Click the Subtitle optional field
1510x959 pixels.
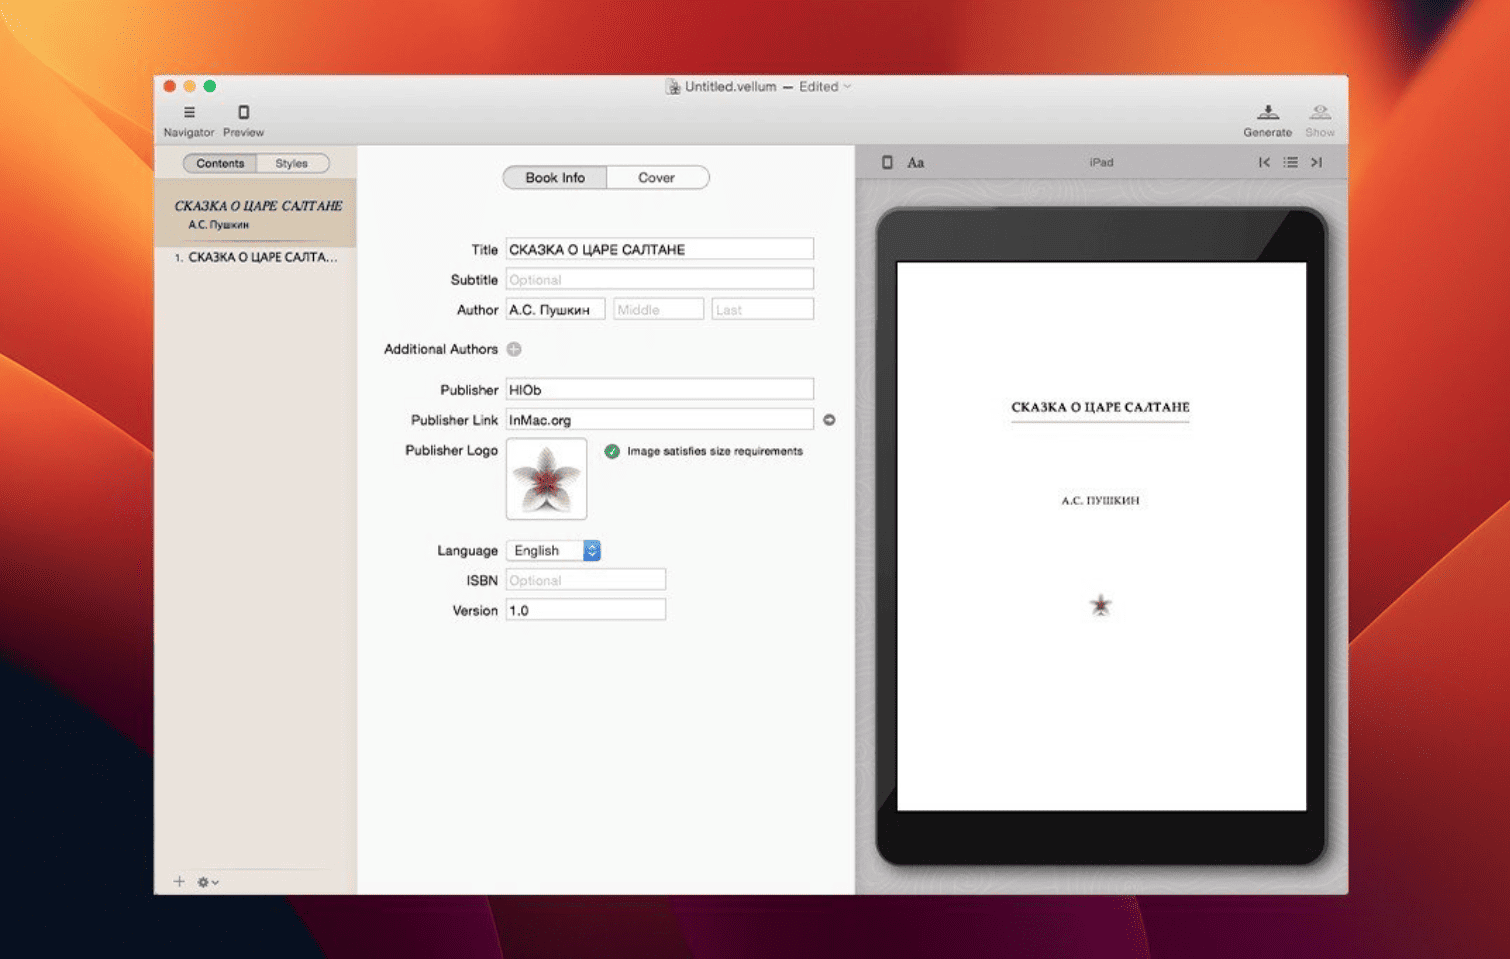click(660, 279)
